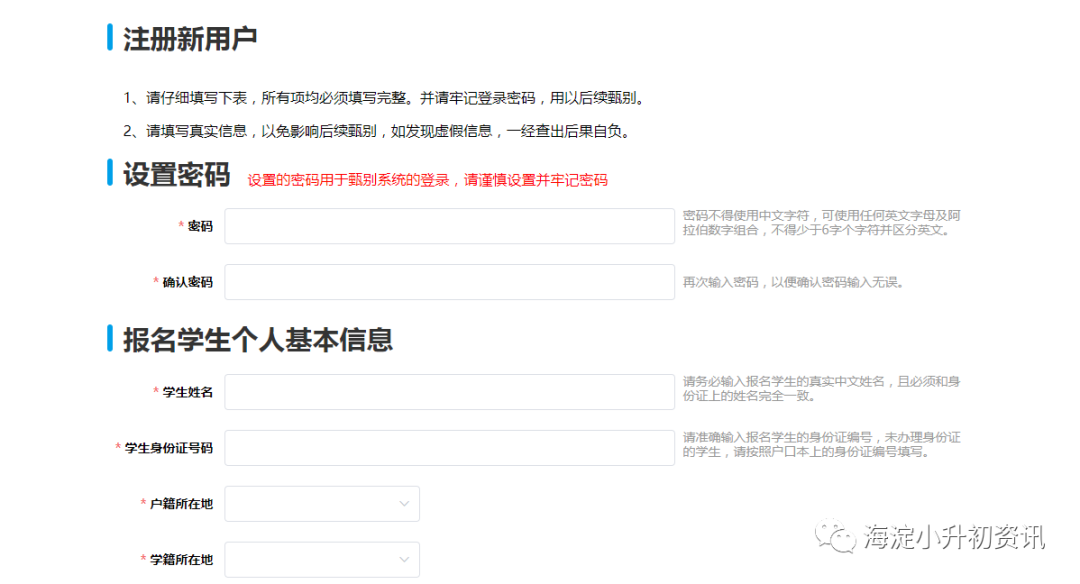
Task: Click instruction line 1 about 登录密码
Action: 386,98
